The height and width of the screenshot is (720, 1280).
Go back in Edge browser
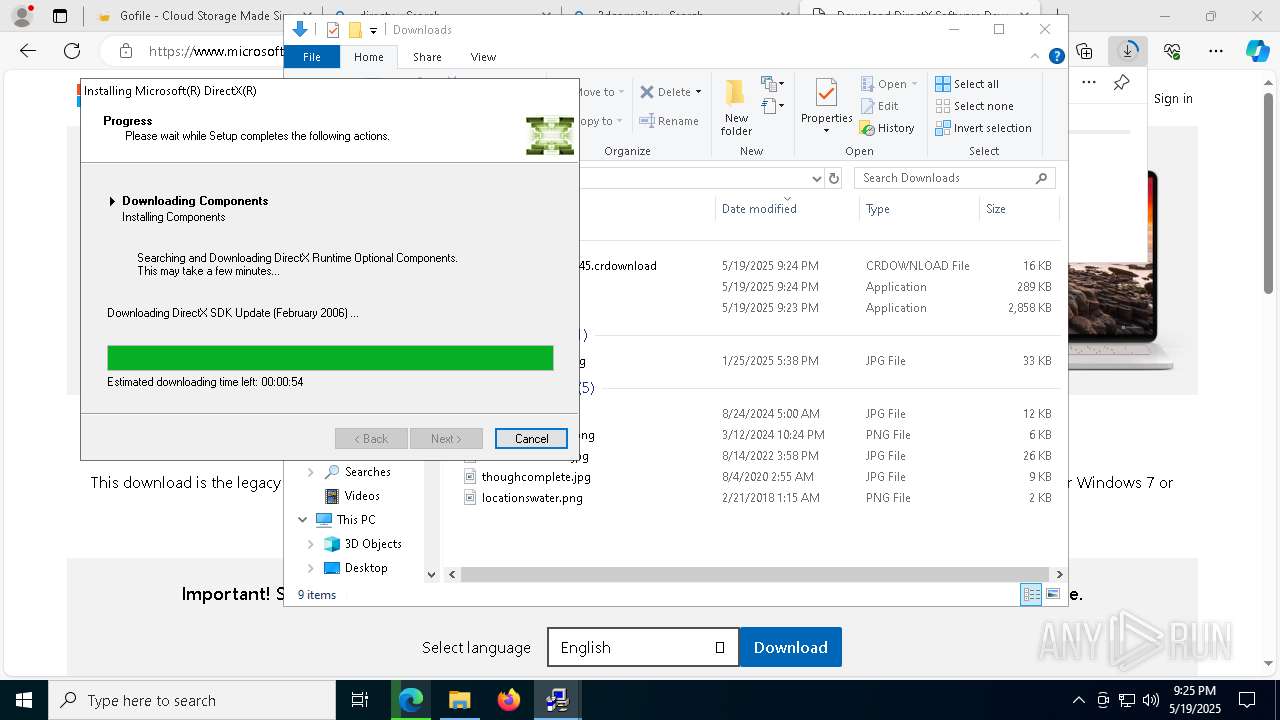pyautogui.click(x=28, y=51)
